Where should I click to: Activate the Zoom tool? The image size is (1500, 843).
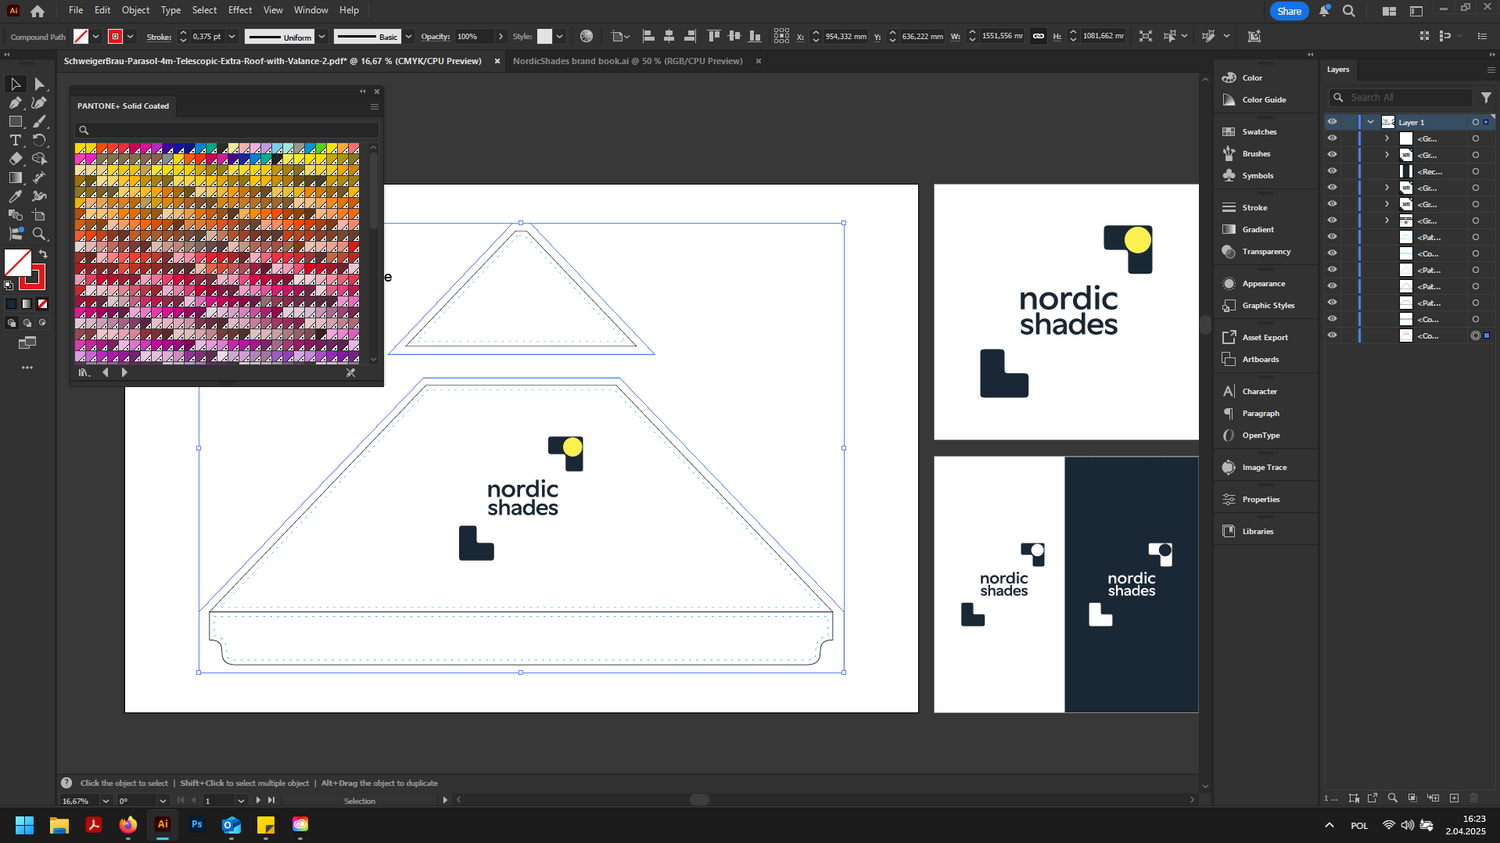(39, 234)
